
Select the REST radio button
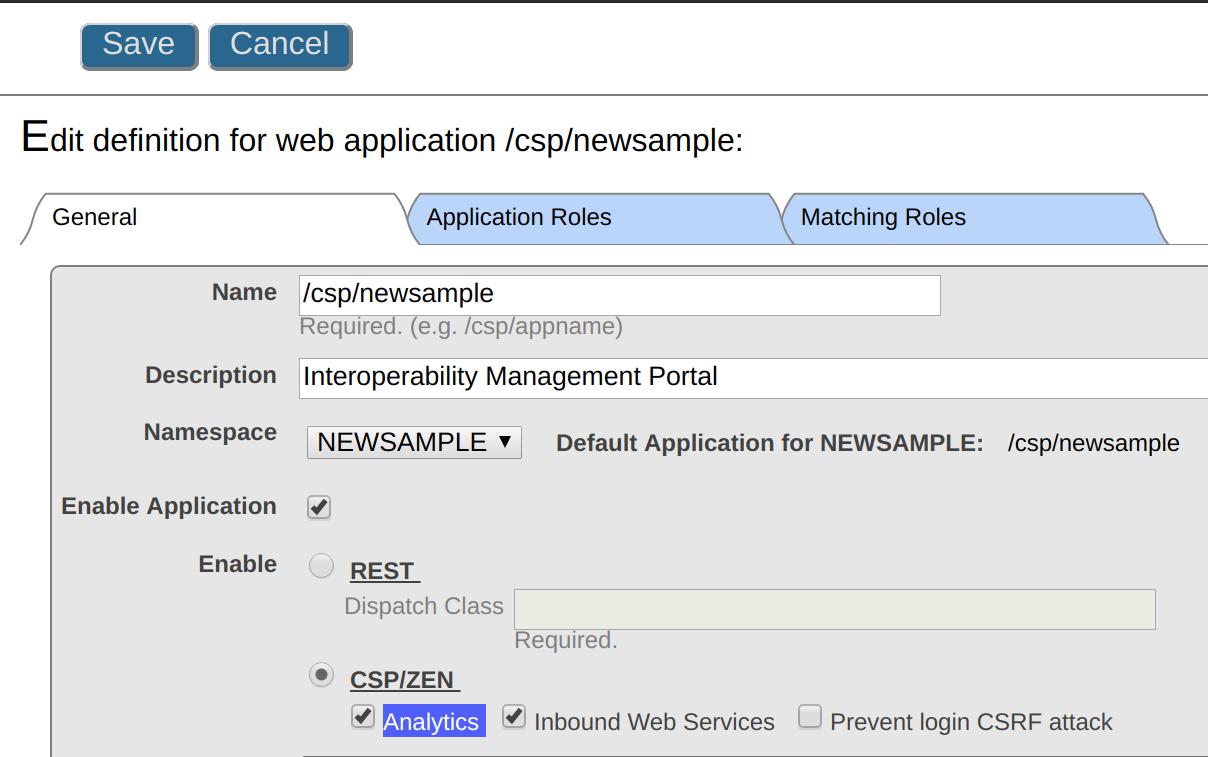(321, 567)
